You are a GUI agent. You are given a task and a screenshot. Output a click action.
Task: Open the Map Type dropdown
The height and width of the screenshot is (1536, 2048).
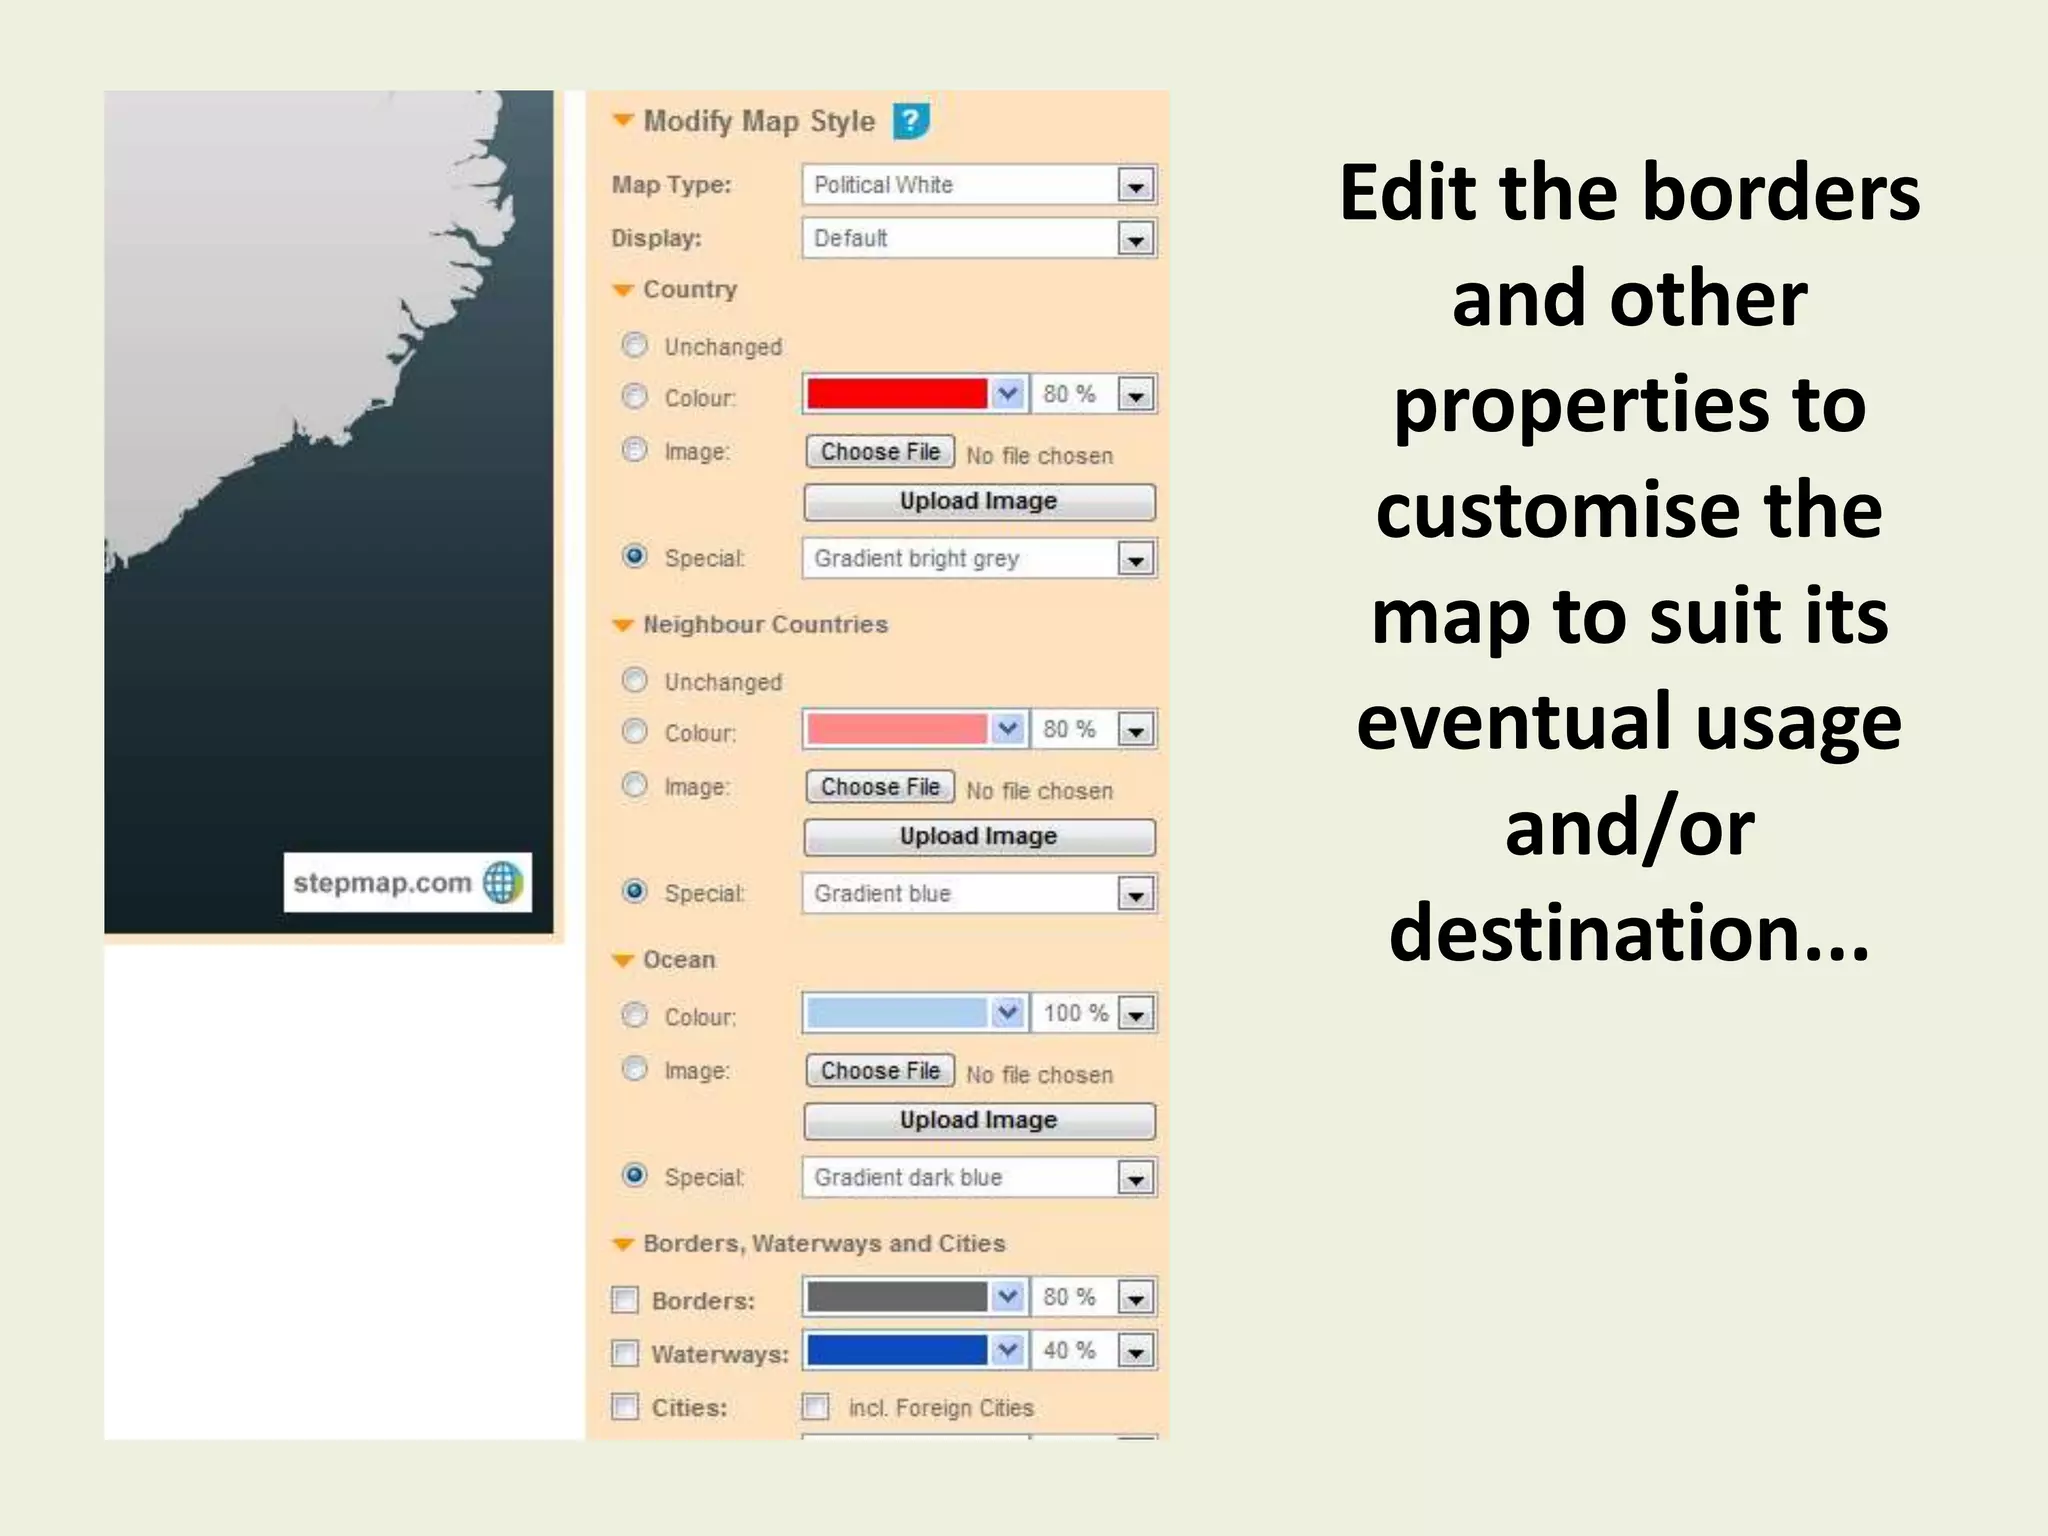(x=979, y=185)
